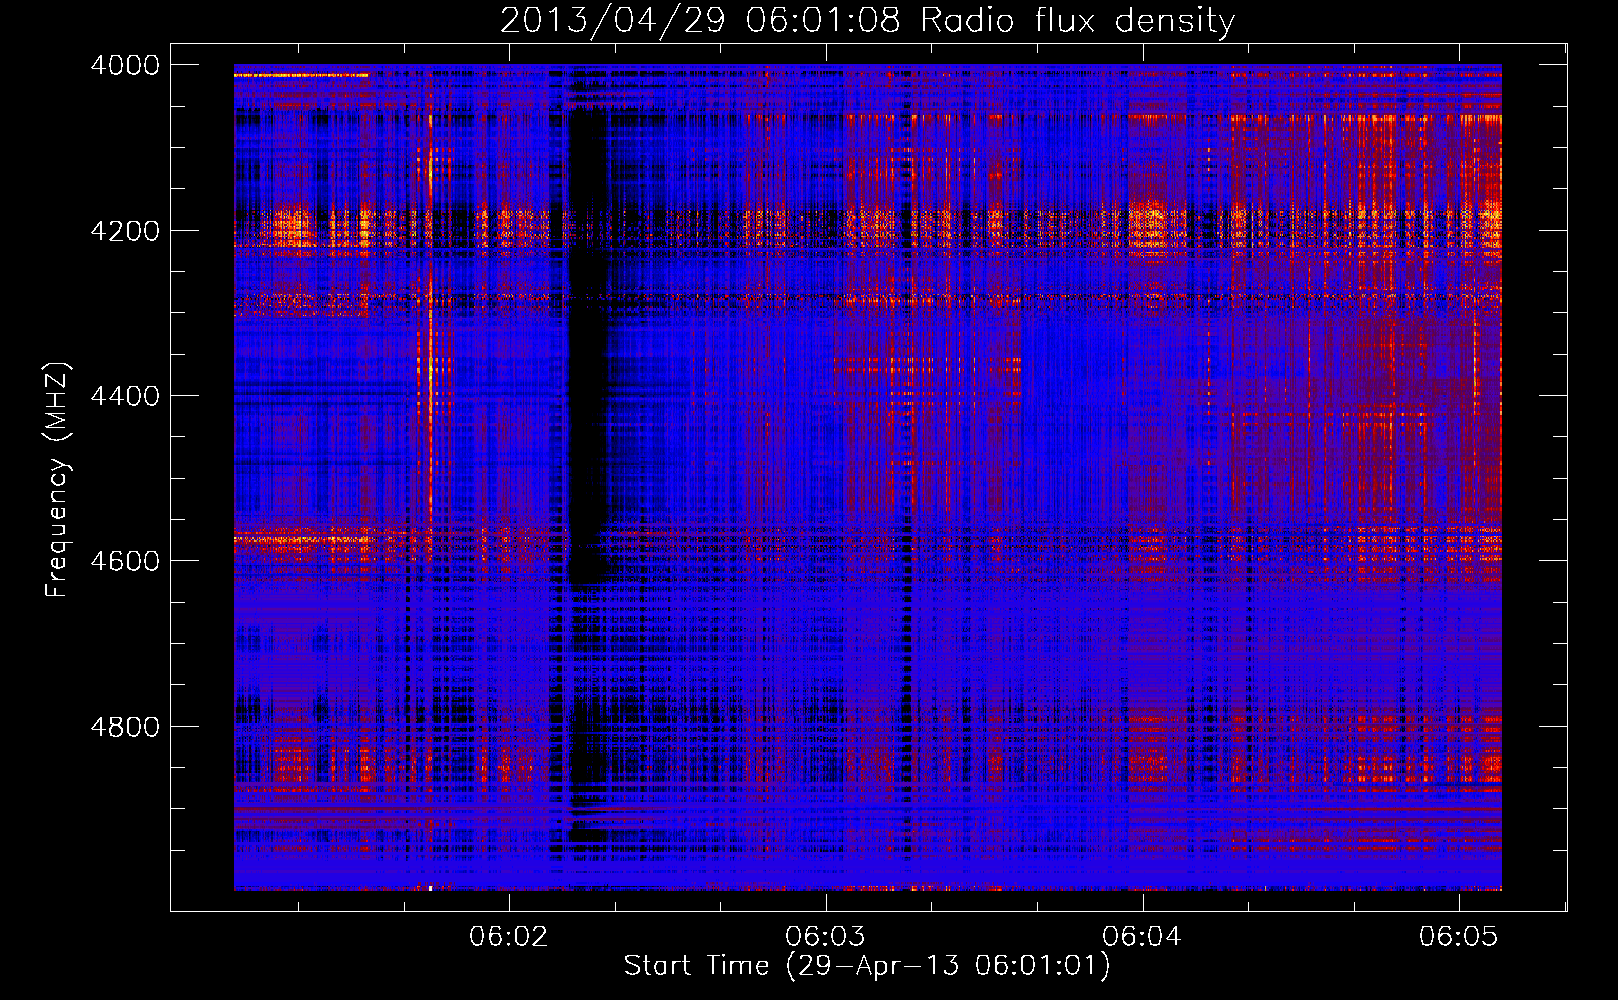
Task: Click the 06:02 time axis label
Action: tap(509, 936)
